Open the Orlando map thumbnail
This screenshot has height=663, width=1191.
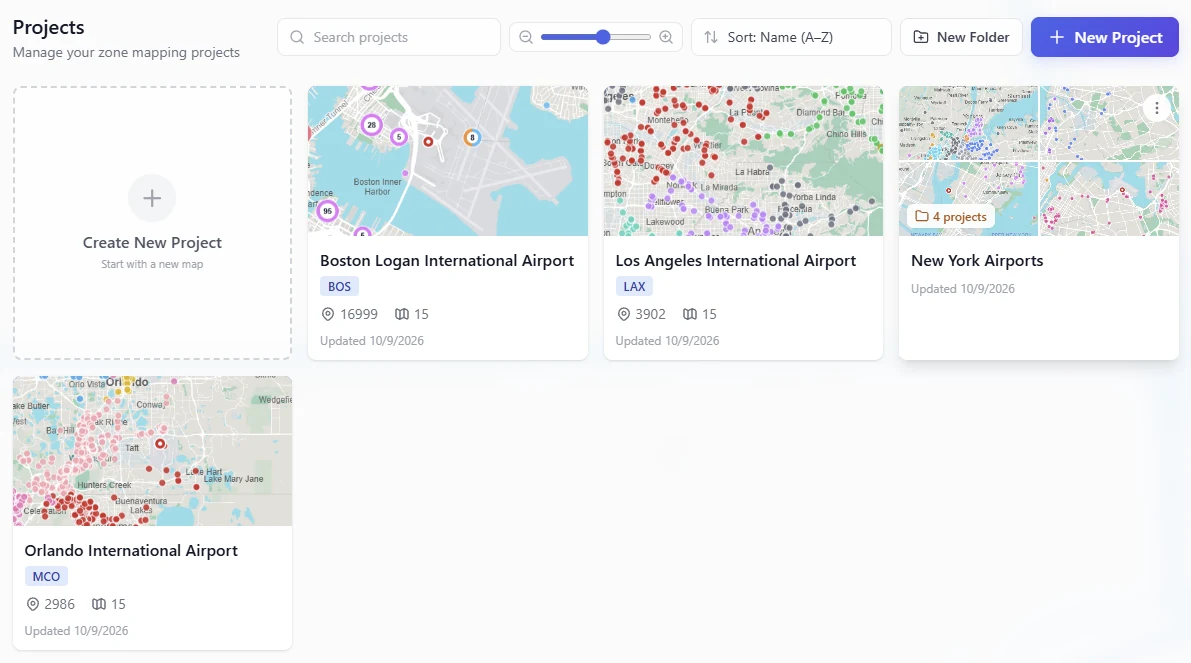coord(153,451)
